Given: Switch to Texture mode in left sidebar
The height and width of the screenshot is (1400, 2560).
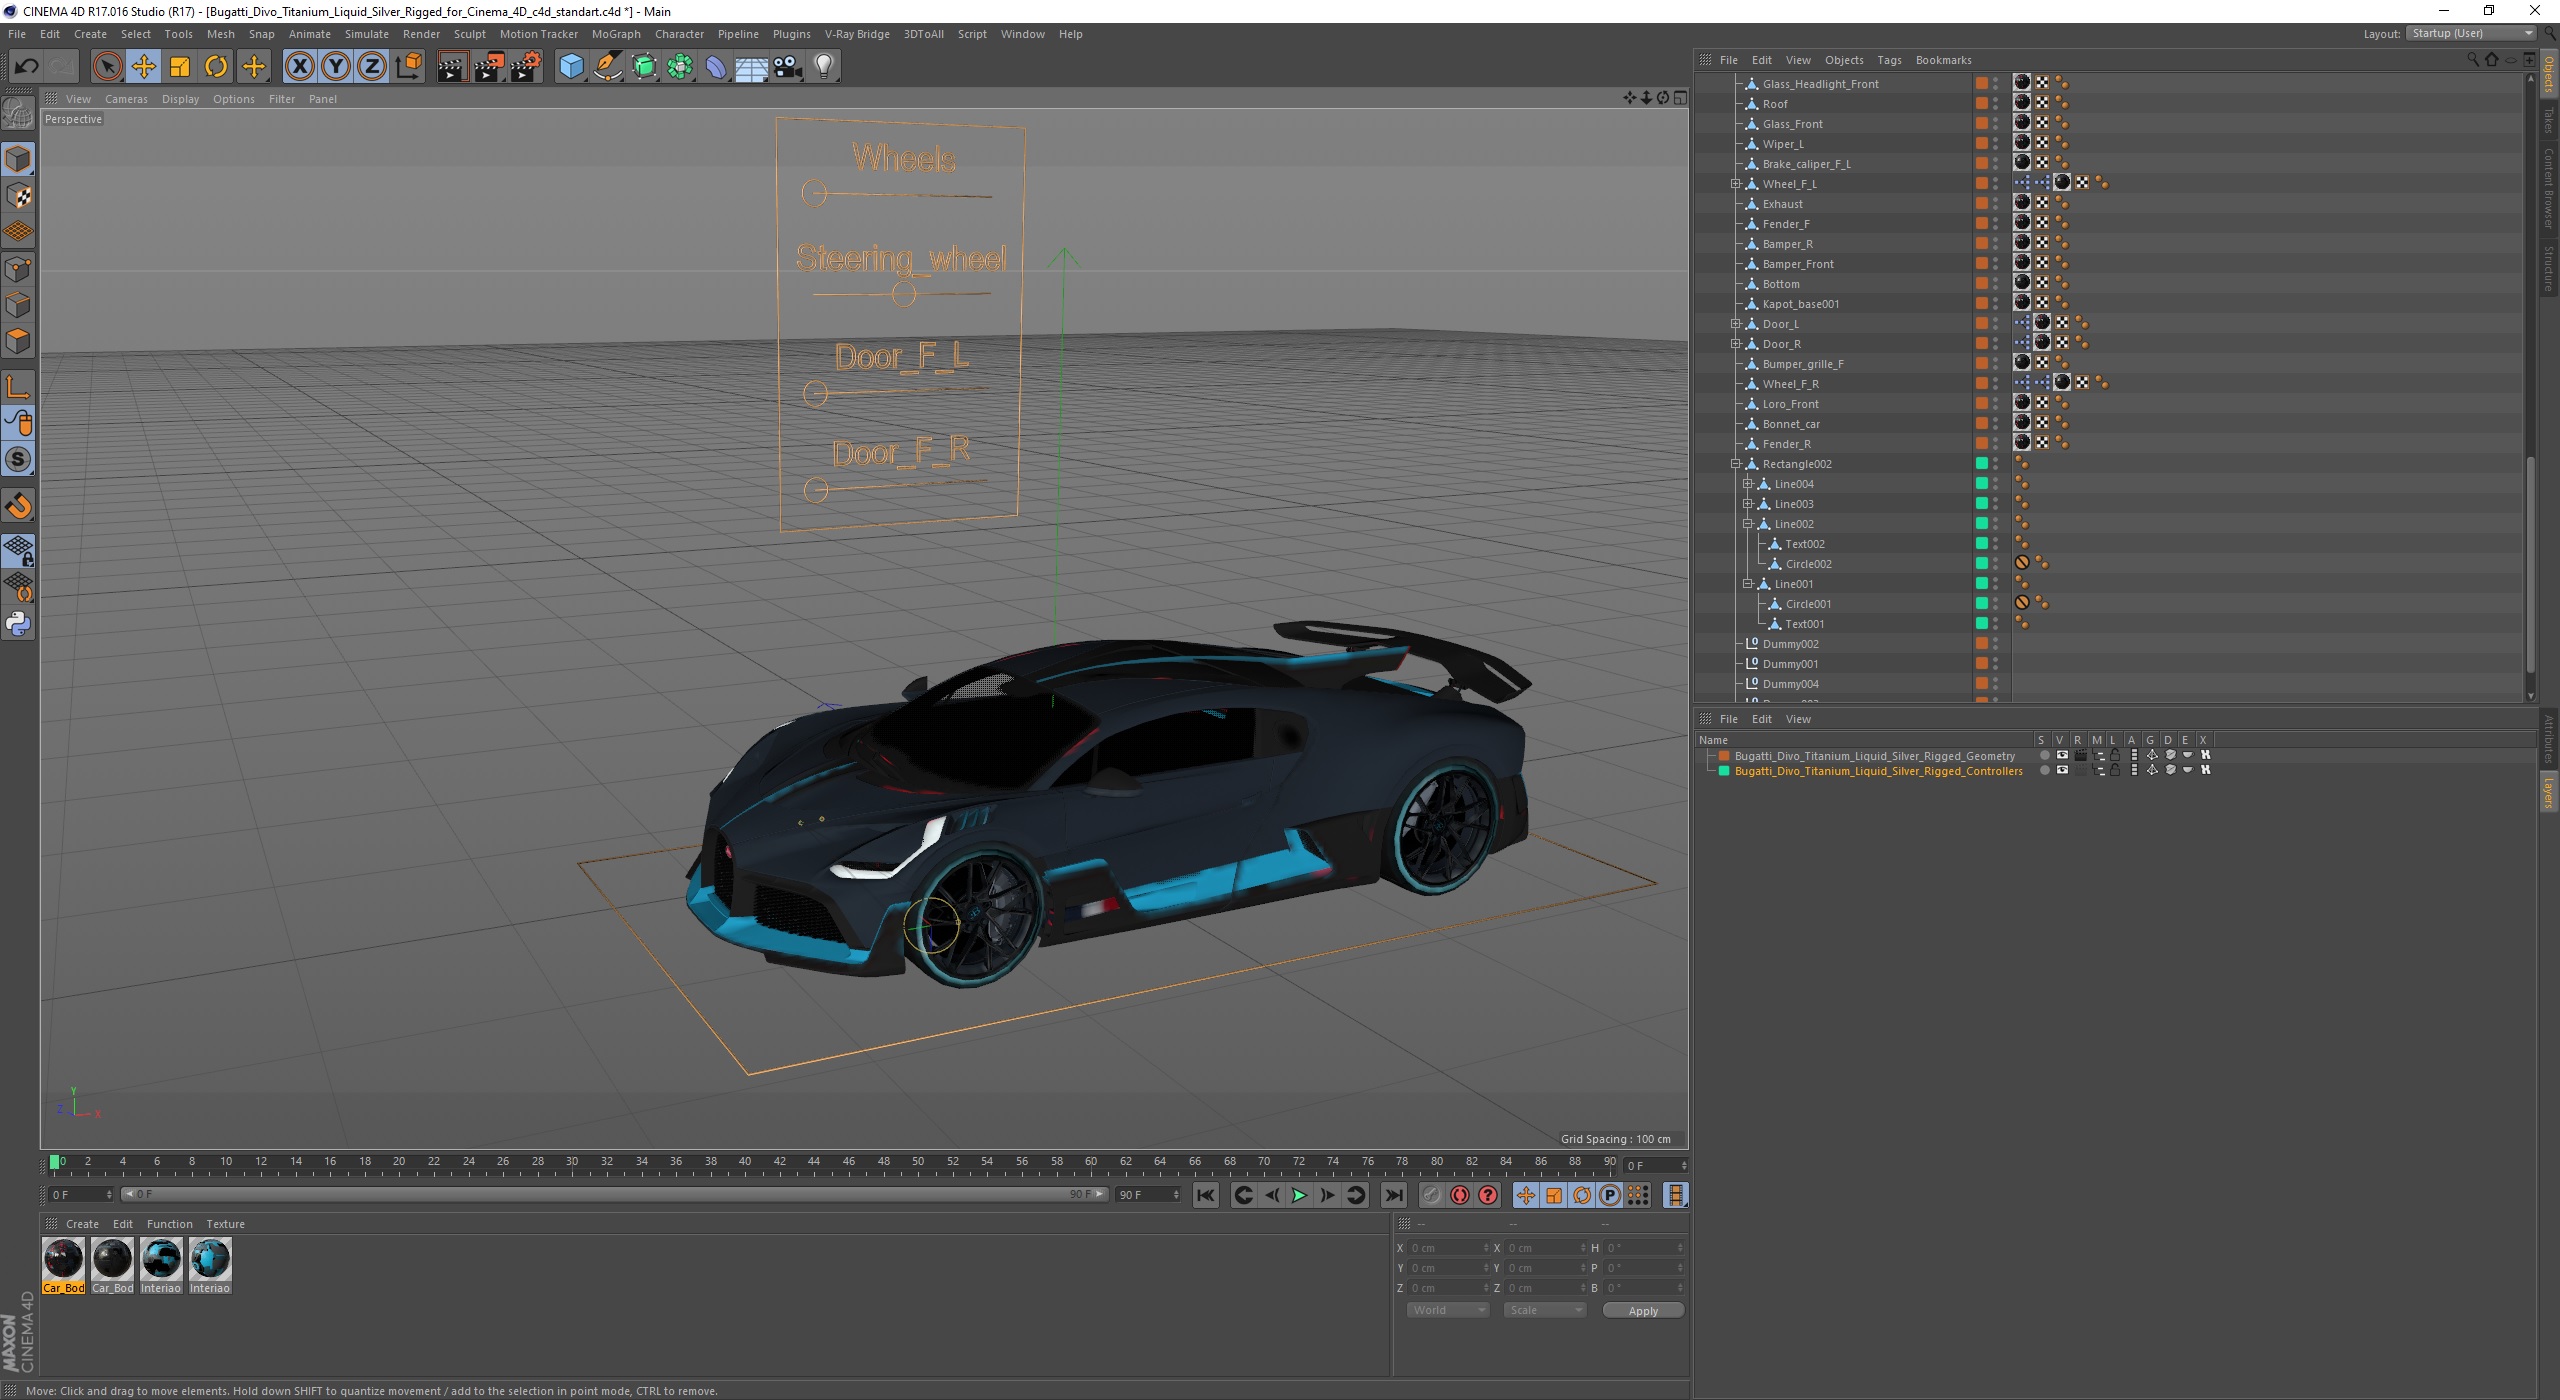Looking at the screenshot, I should [18, 195].
